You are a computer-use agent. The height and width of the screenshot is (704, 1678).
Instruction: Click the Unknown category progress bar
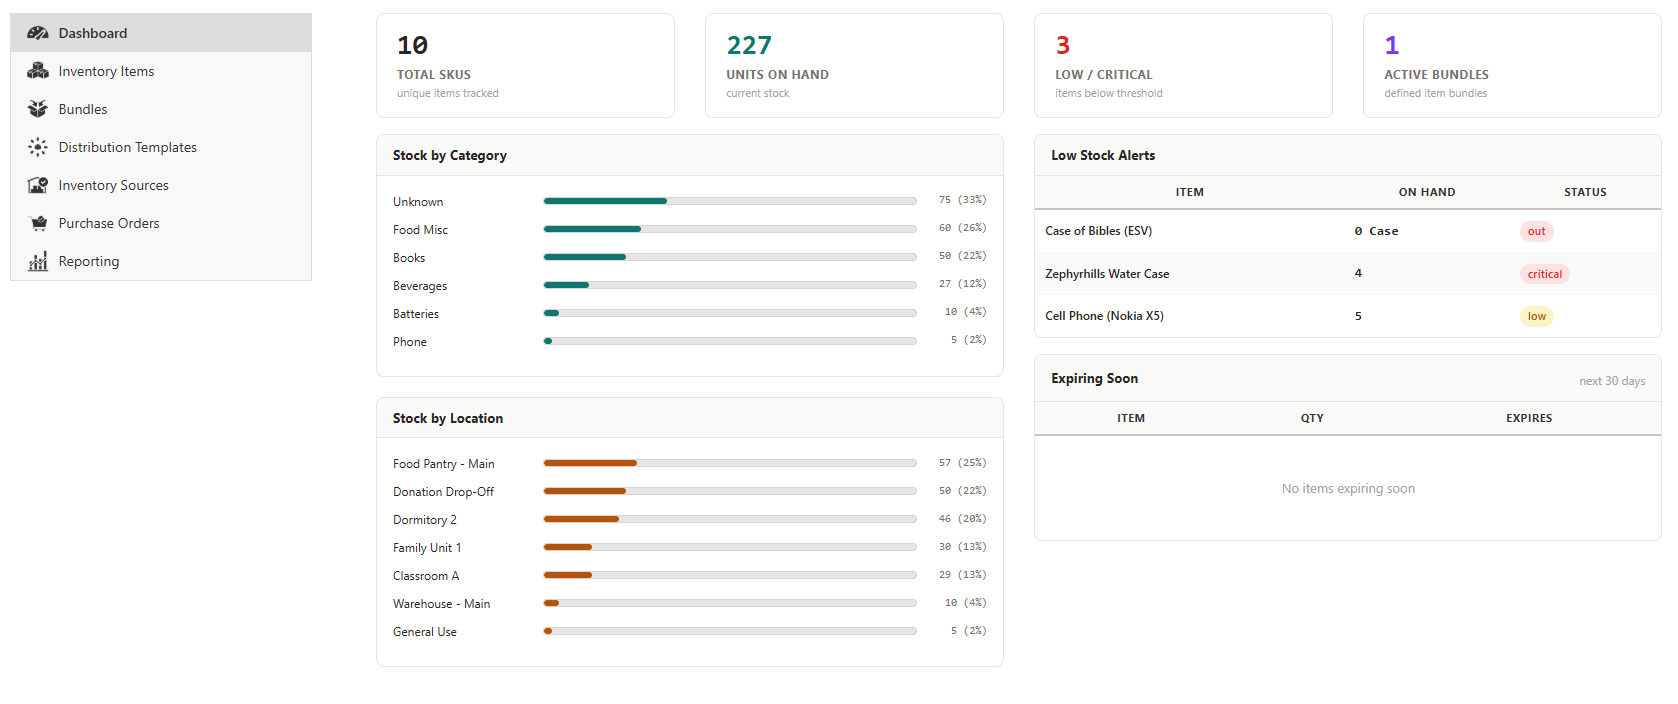coord(730,201)
